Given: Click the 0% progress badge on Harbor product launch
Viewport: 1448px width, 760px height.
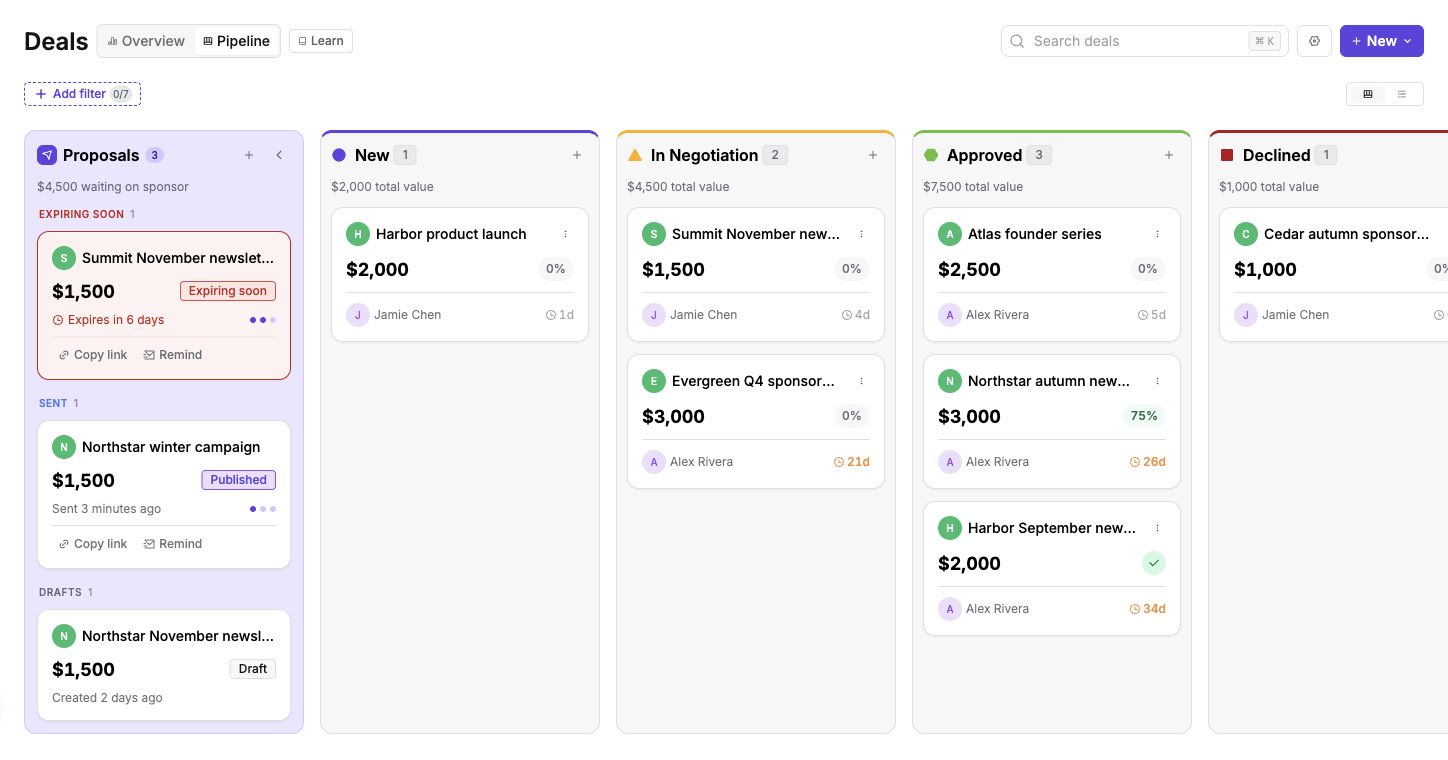Looking at the screenshot, I should [556, 269].
